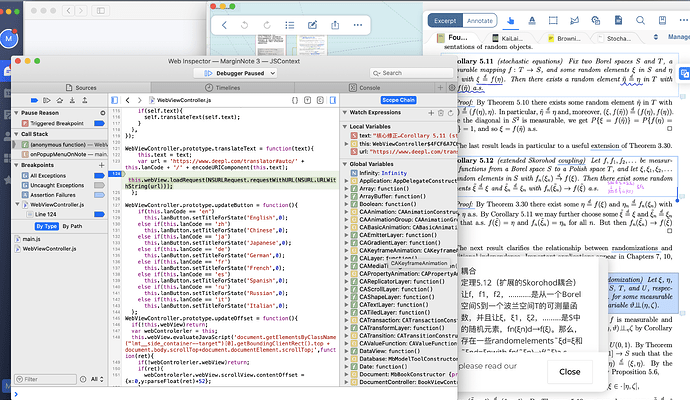The width and height of the screenshot is (690, 400).
Task: Select the text highlighter tool in MarginNote
Action: [x=532, y=20]
